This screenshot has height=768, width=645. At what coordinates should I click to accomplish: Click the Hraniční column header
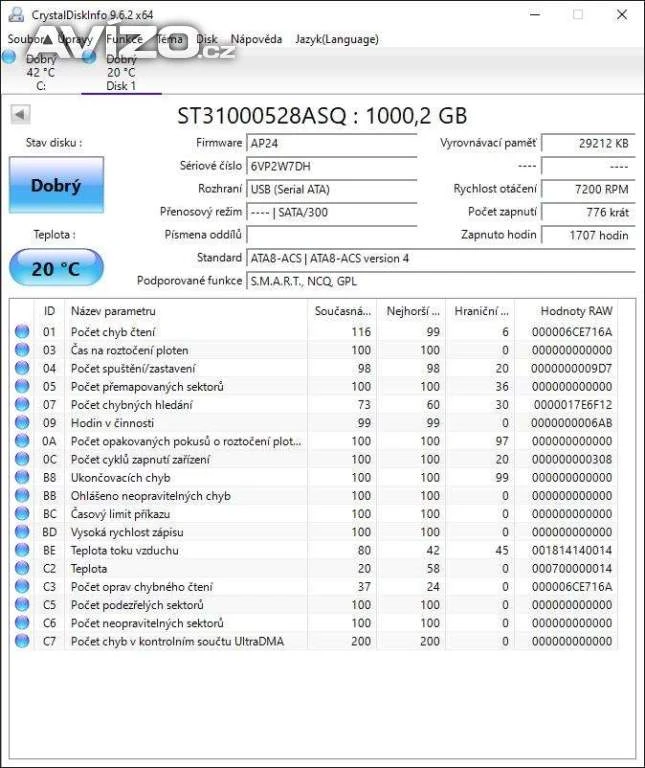click(x=481, y=311)
